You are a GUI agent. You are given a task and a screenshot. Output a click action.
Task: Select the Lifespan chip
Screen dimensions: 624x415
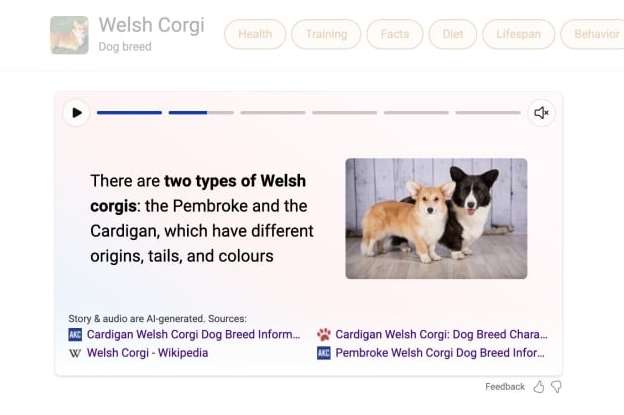pyautogui.click(x=519, y=34)
